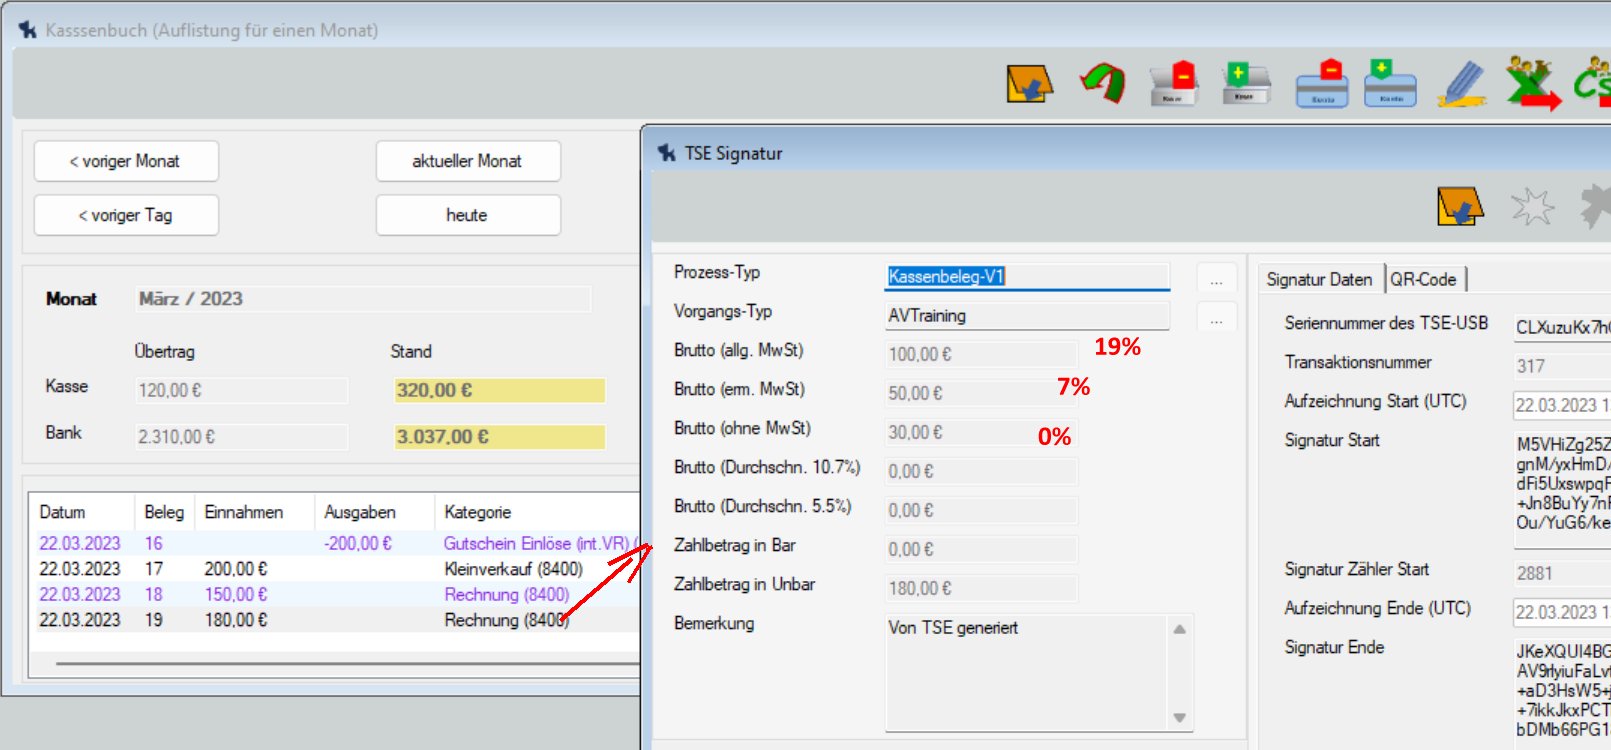Viewport: 1611px width, 750px height.
Task: Click the star outline icon in TSE Signatur
Action: coord(1532,207)
